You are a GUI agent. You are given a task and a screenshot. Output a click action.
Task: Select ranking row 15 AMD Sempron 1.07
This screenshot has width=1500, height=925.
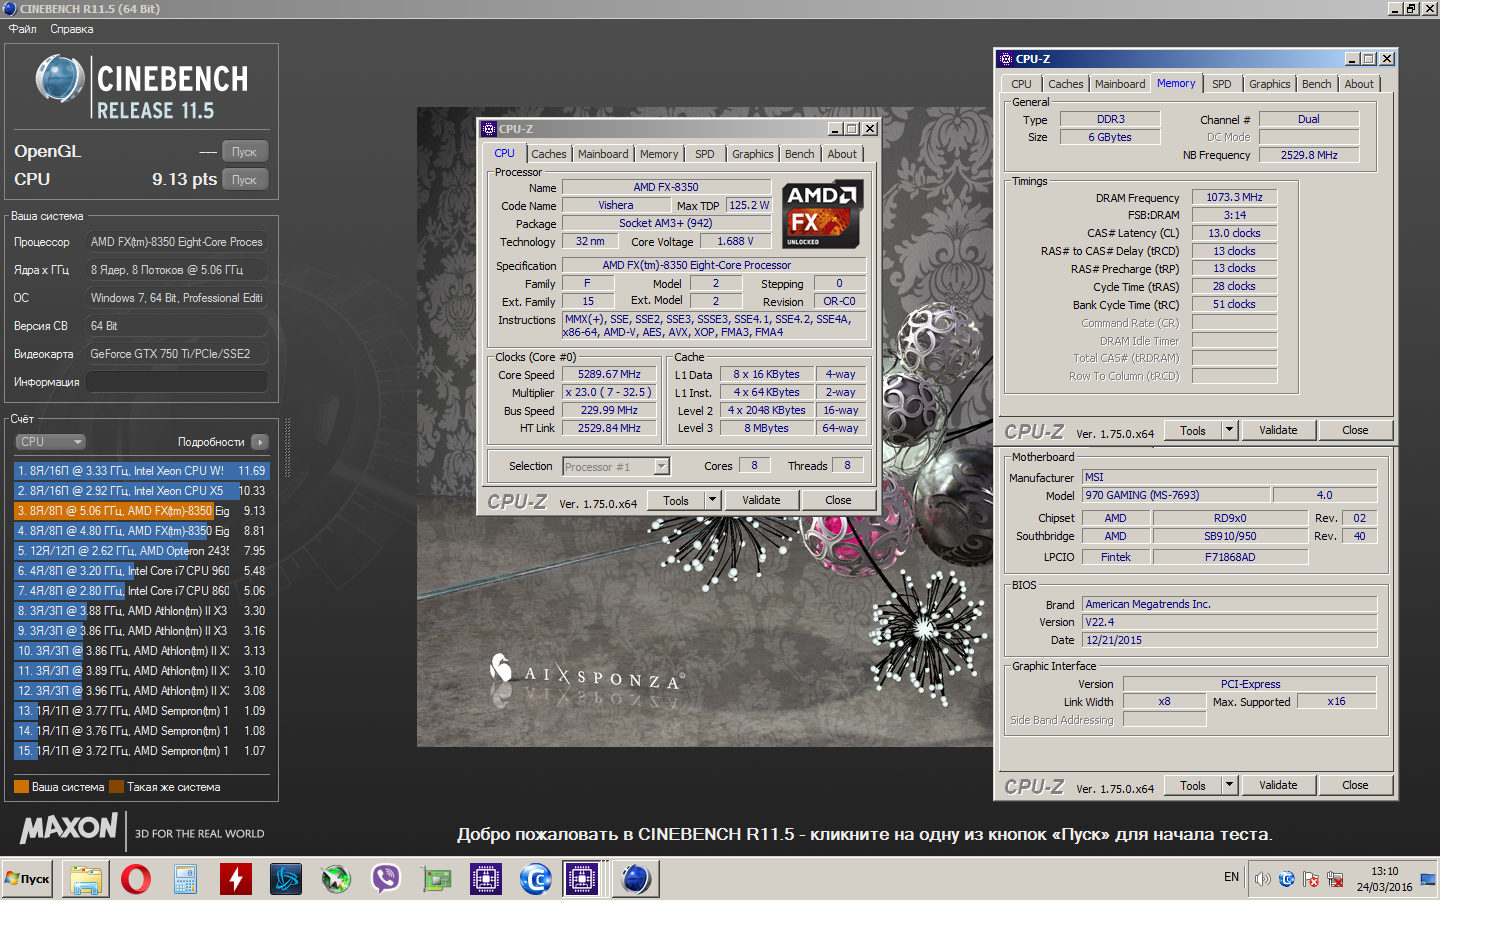coord(141,750)
